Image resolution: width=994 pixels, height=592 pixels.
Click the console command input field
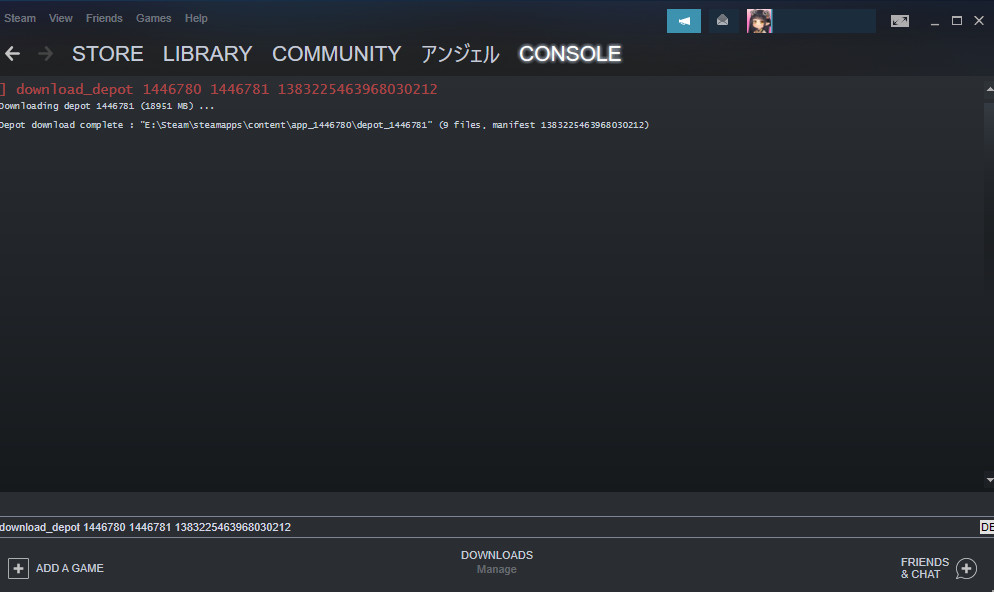click(488, 527)
